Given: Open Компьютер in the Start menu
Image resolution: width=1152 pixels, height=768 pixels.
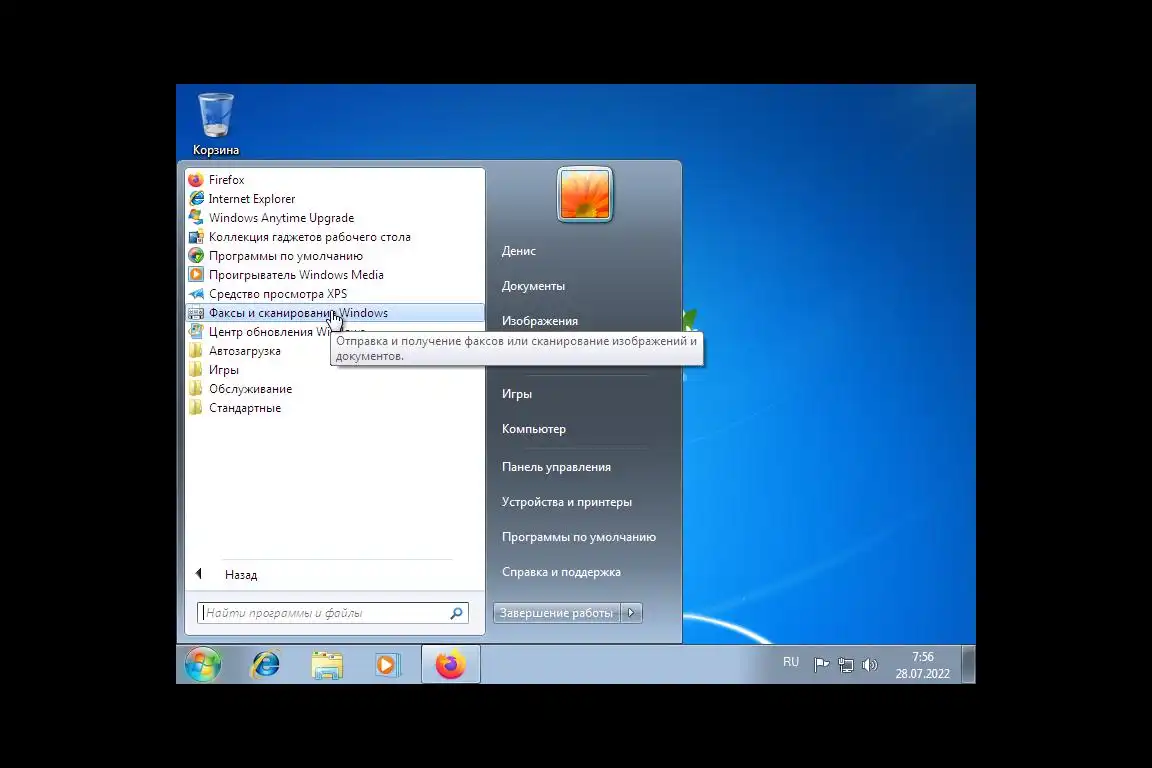Looking at the screenshot, I should click(534, 429).
